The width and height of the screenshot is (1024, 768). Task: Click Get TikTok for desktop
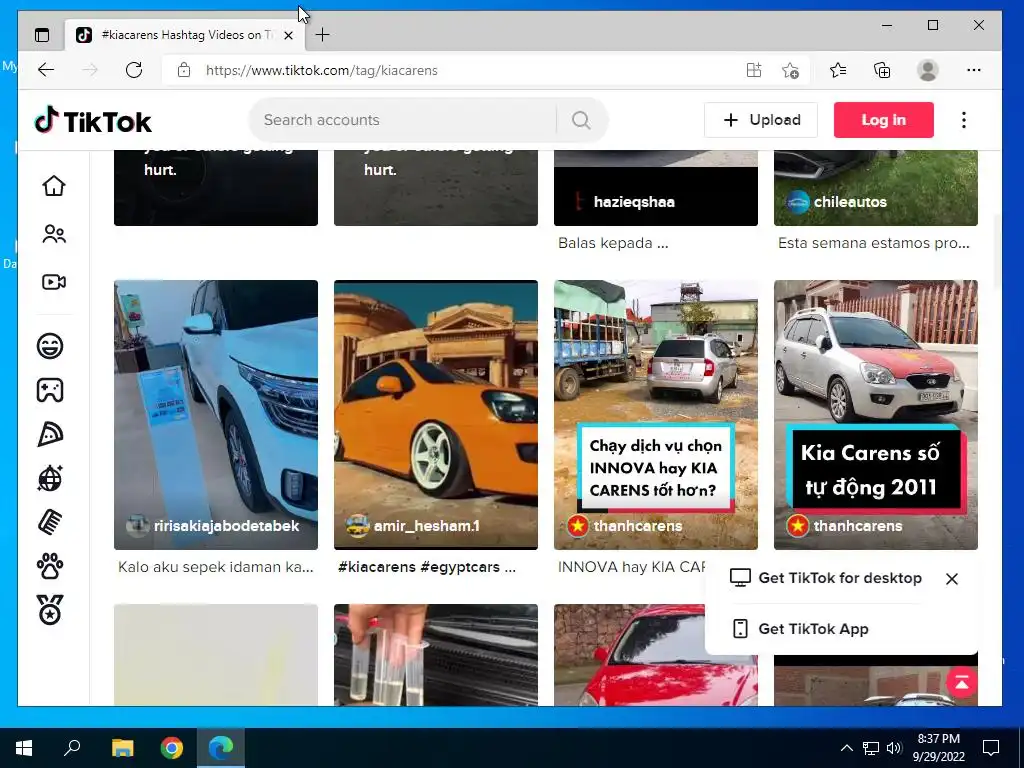[825, 578]
